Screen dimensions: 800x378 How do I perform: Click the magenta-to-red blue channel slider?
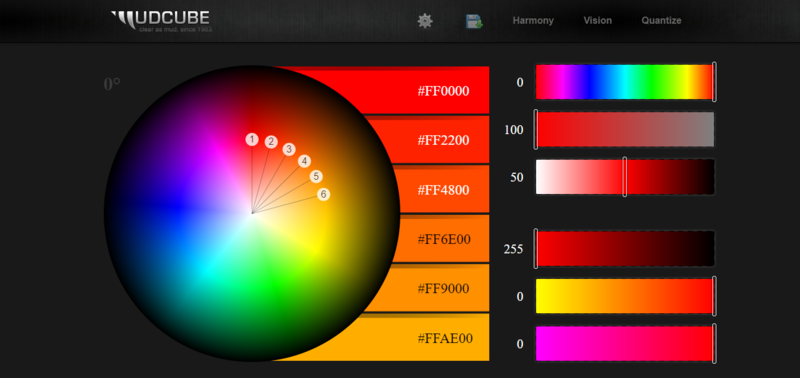pos(625,344)
